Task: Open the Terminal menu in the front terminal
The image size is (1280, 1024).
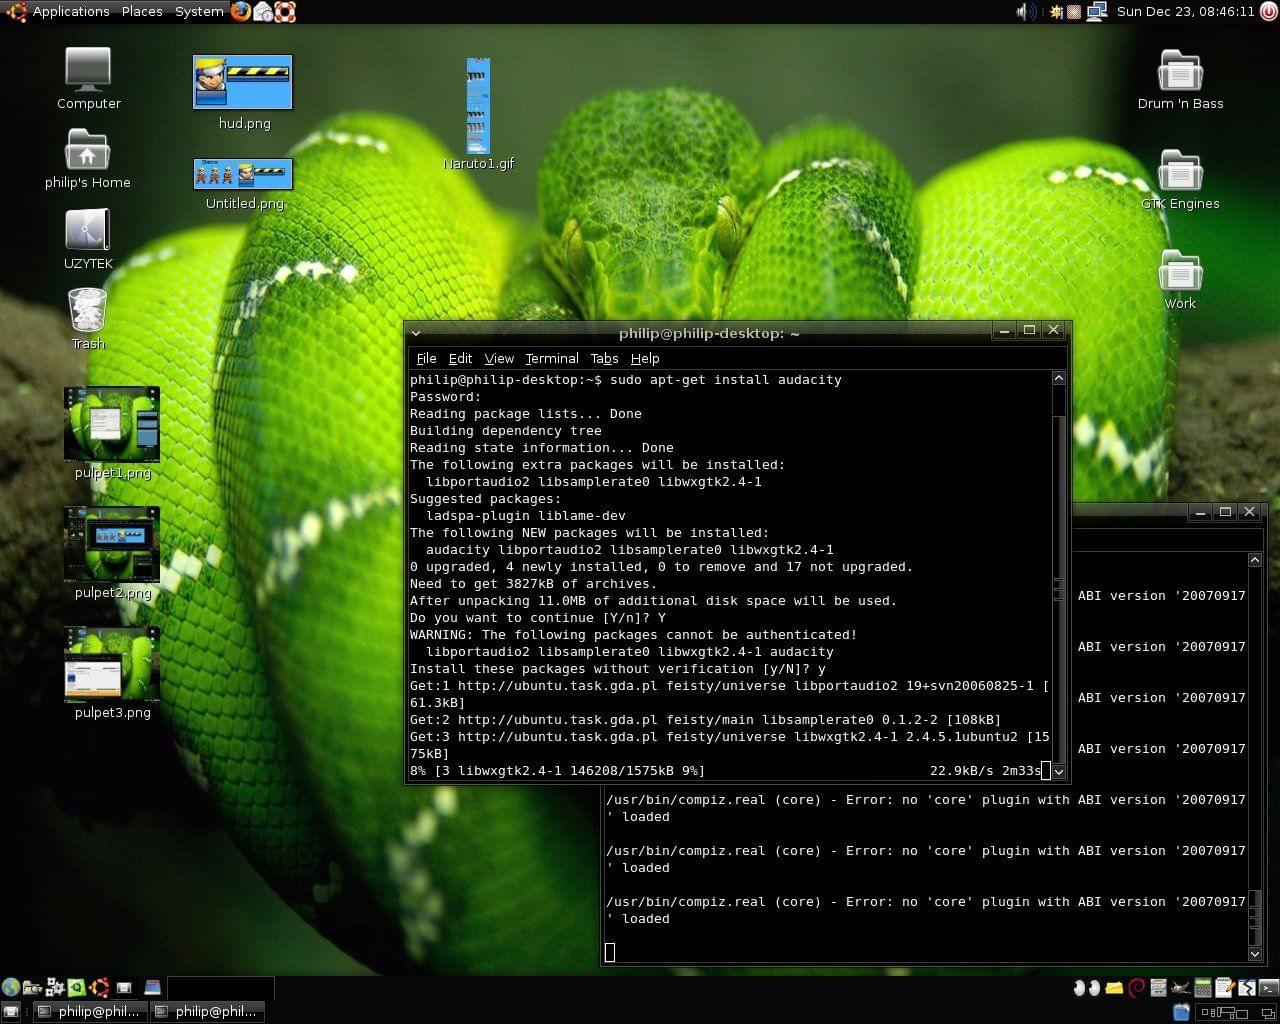Action: coord(552,358)
